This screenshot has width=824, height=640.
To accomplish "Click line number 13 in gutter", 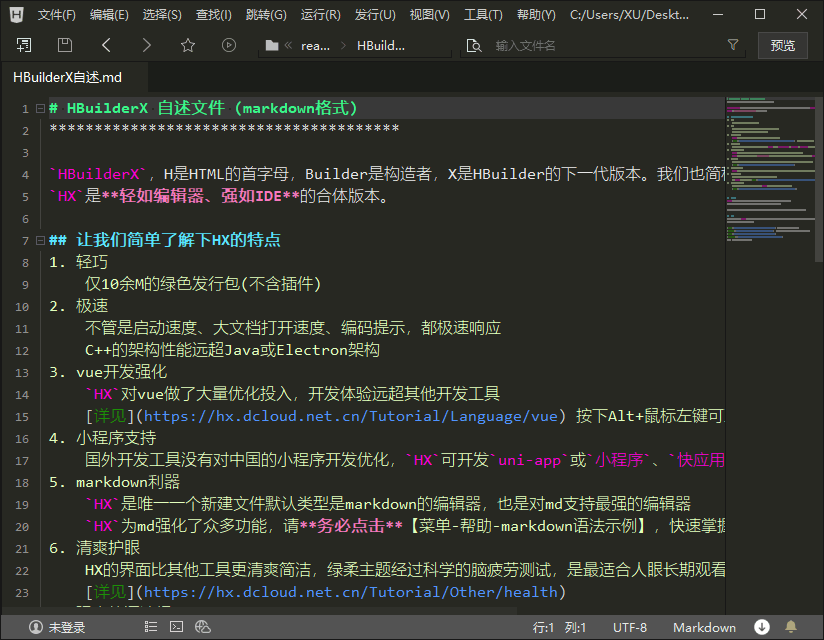I will (22, 373).
